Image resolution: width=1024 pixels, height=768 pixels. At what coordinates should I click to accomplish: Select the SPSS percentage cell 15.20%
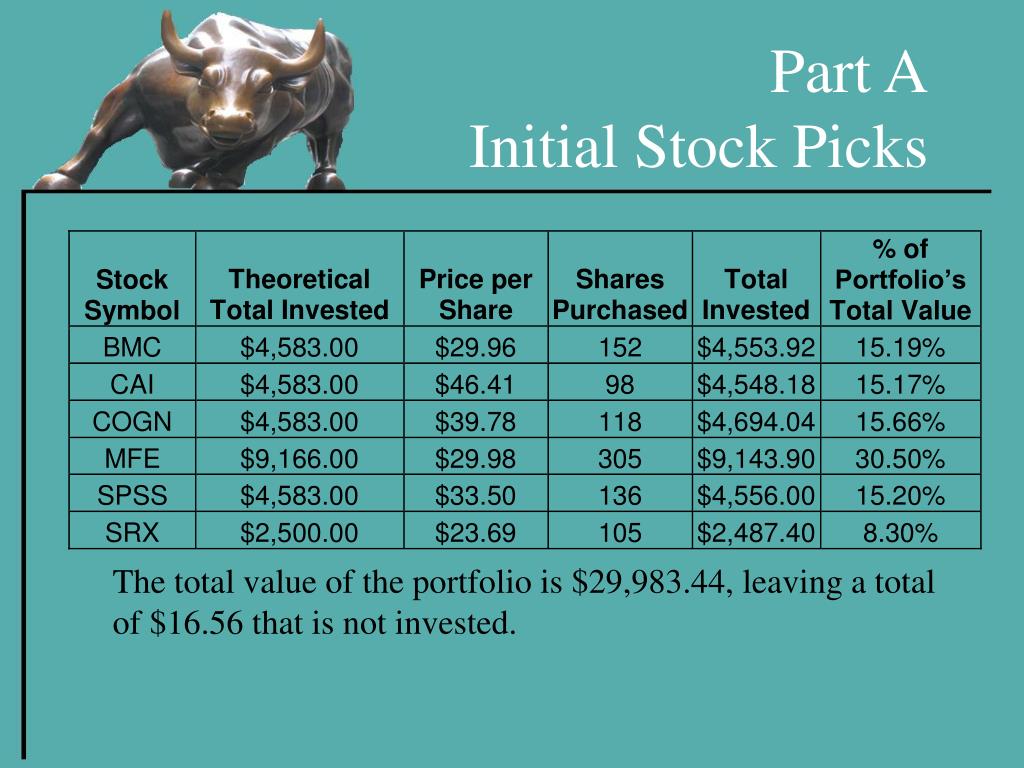pos(901,494)
